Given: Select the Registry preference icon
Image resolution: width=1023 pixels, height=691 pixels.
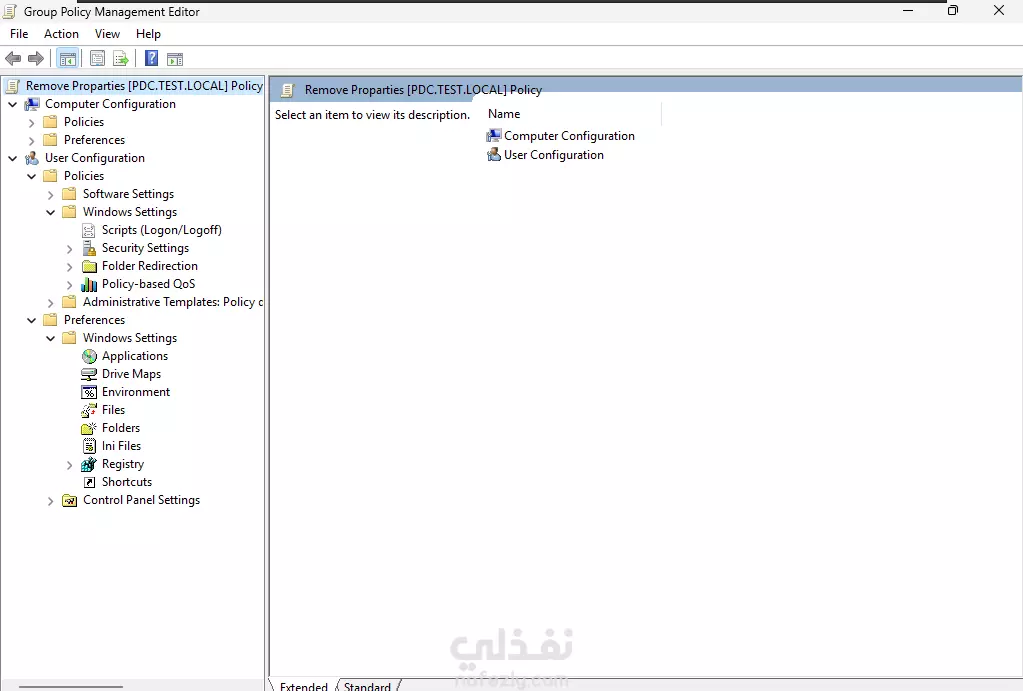Looking at the screenshot, I should [89, 465].
